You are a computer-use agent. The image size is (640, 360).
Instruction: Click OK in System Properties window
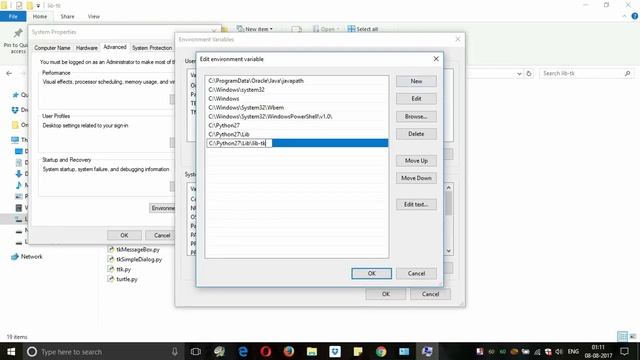click(x=124, y=235)
